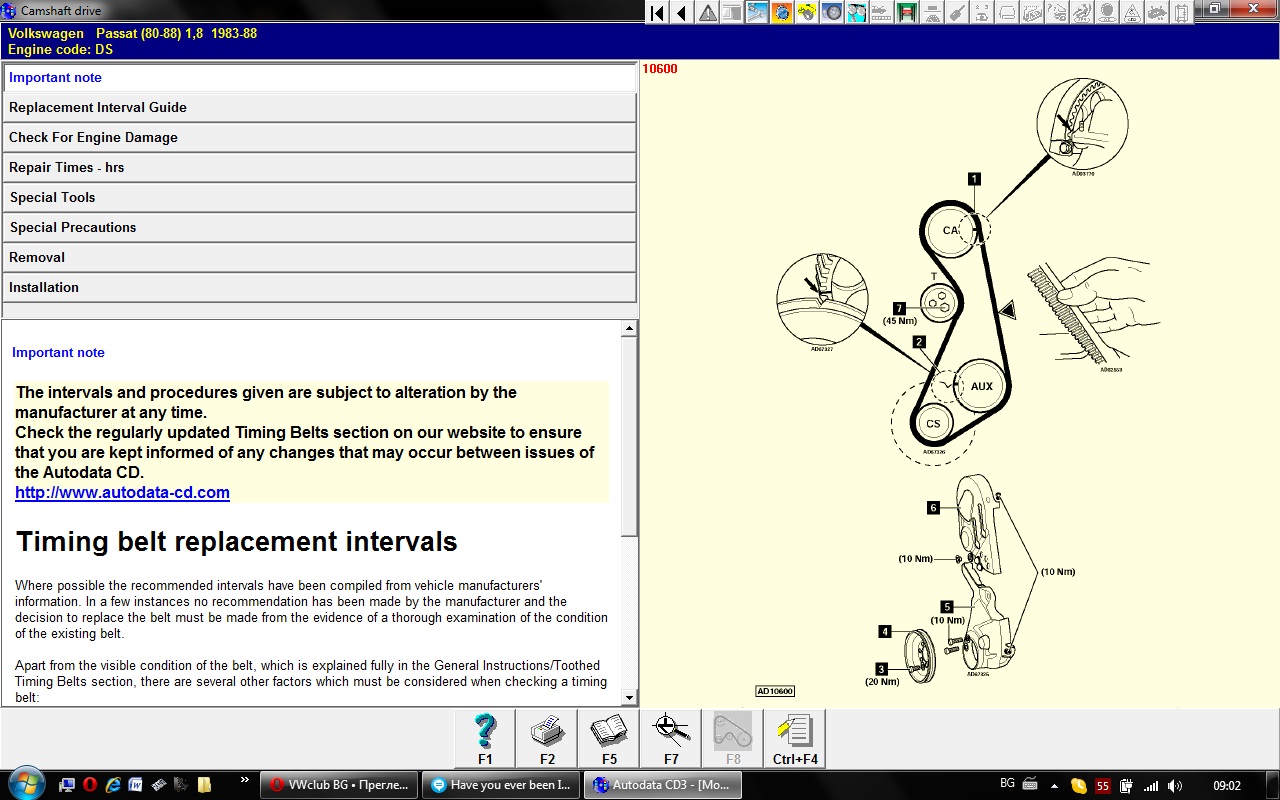Screen dimensions: 1280x800
Task: Switch to VWclub BG Opera taskbar window
Action: click(x=339, y=785)
